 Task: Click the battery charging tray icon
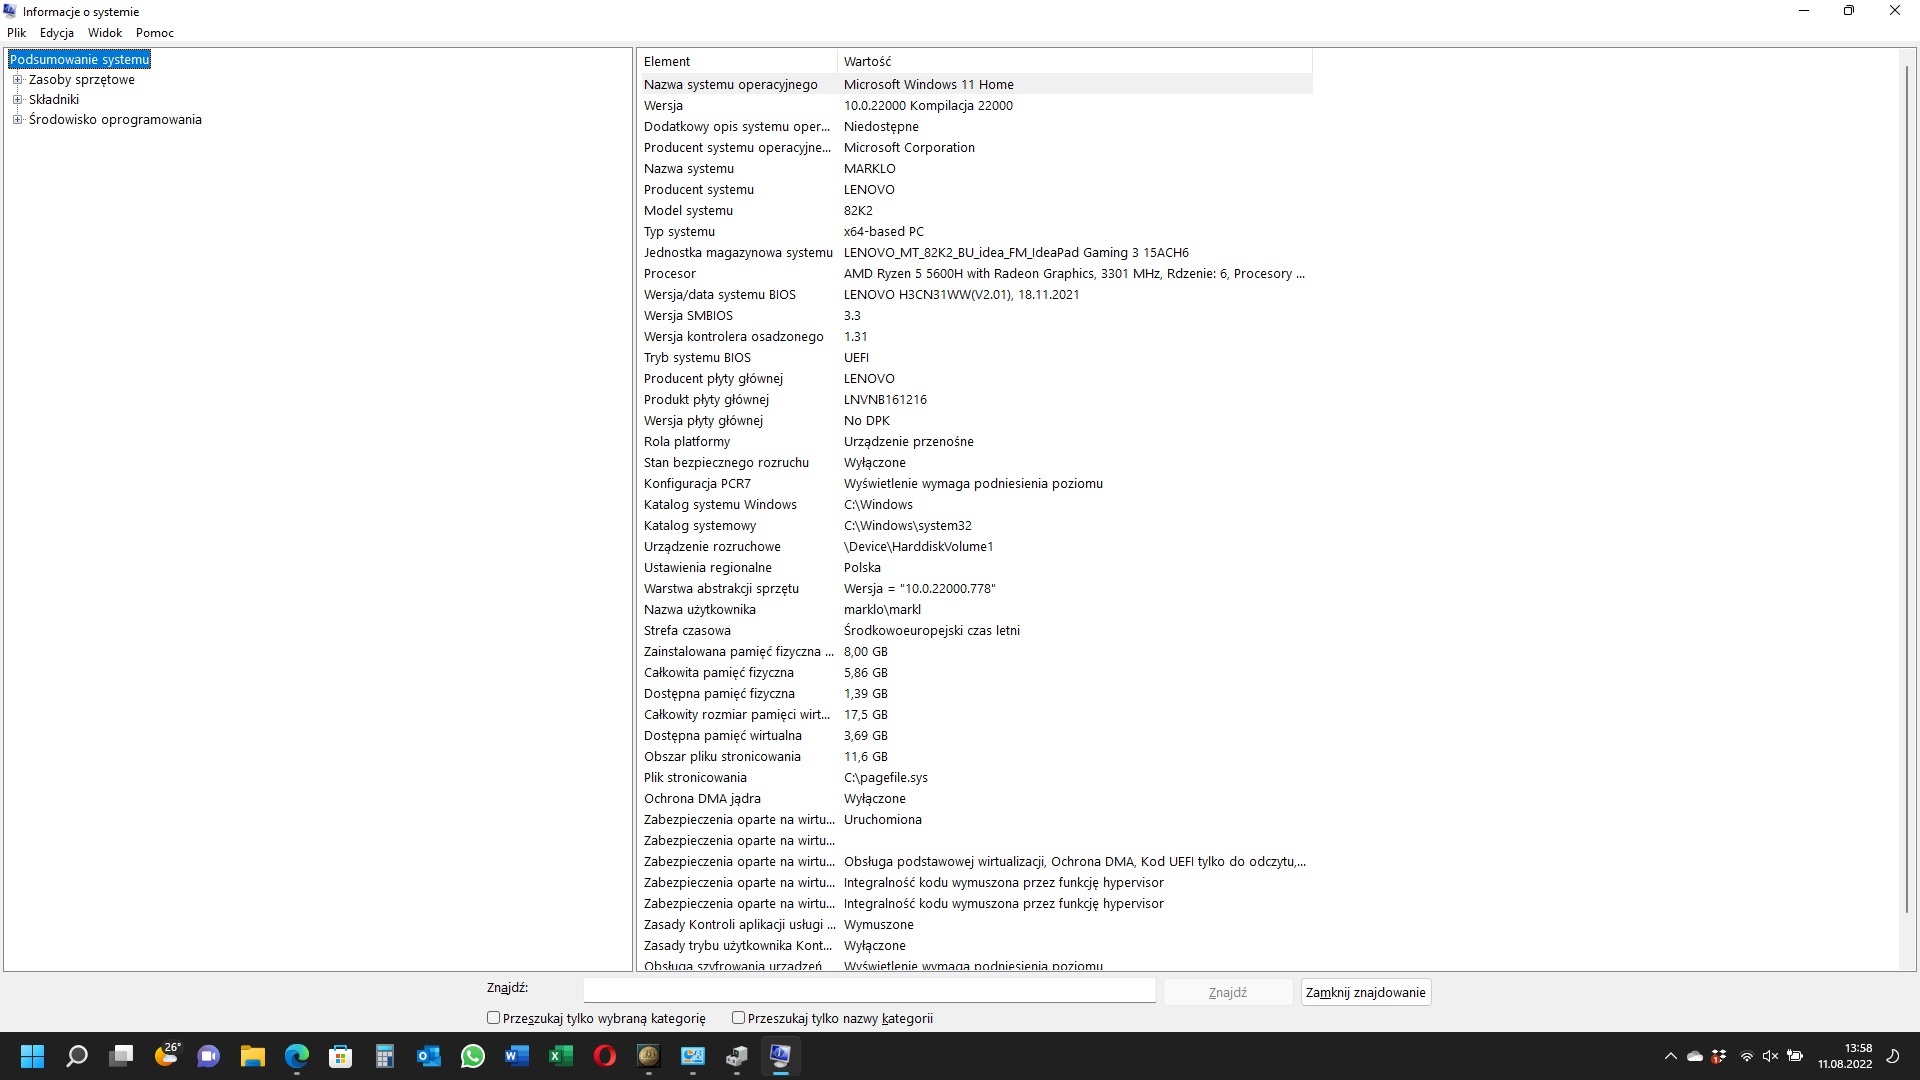(1795, 1056)
